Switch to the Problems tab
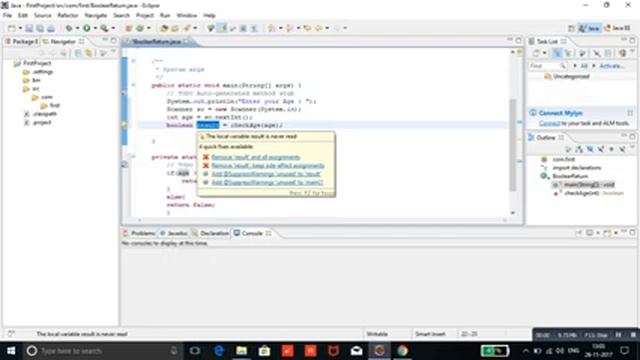This screenshot has height=360, width=640. pos(140,233)
